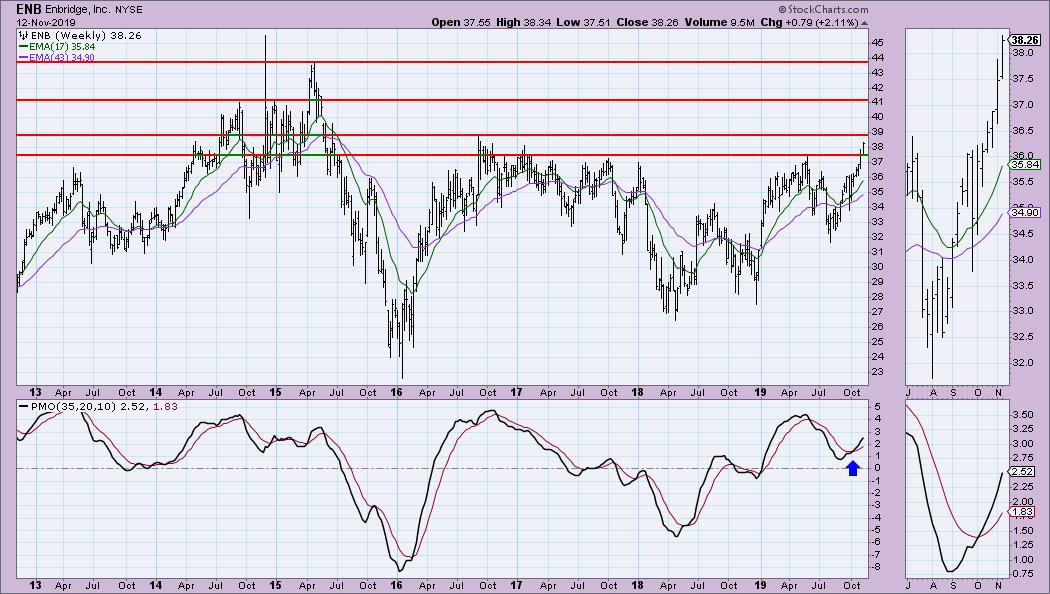This screenshot has height=594, width=1050.
Task: Click the red 1.83 signal value in PMO legend
Action: tap(165, 406)
